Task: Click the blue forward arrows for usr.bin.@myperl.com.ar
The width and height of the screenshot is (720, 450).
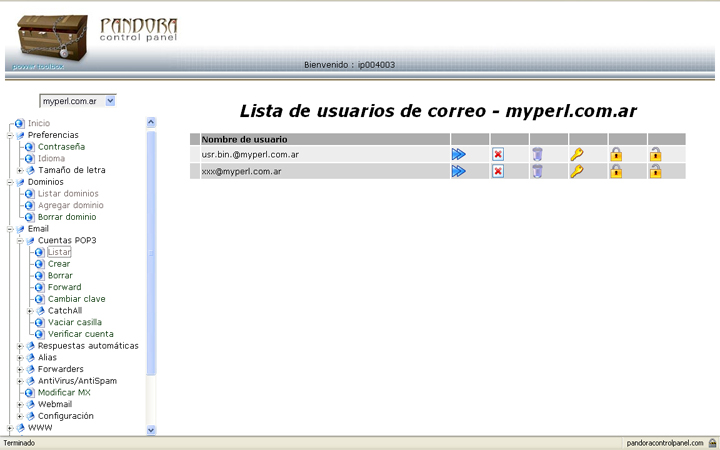Action: pyautogui.click(x=459, y=154)
